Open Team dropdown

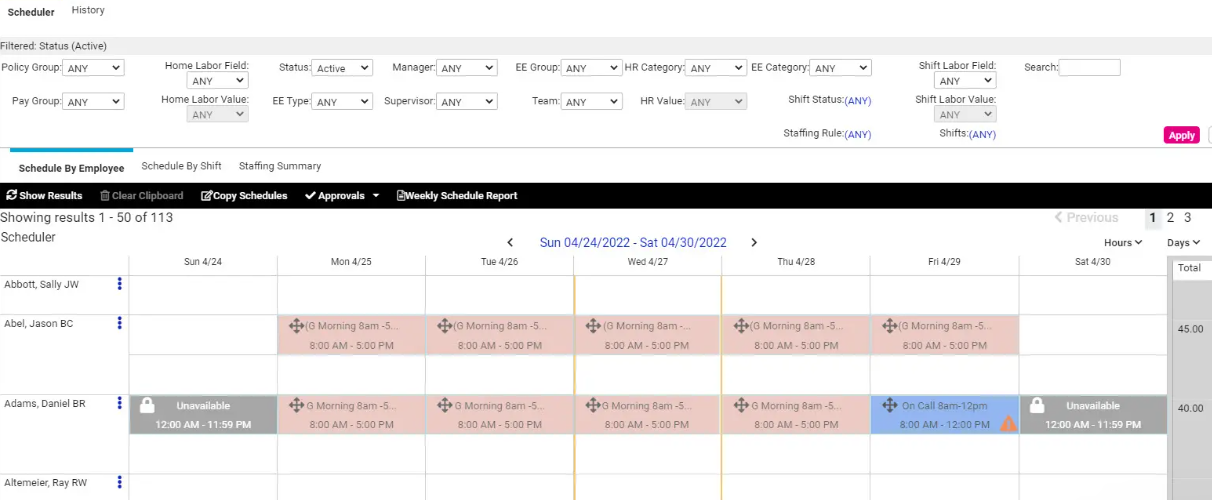591,102
